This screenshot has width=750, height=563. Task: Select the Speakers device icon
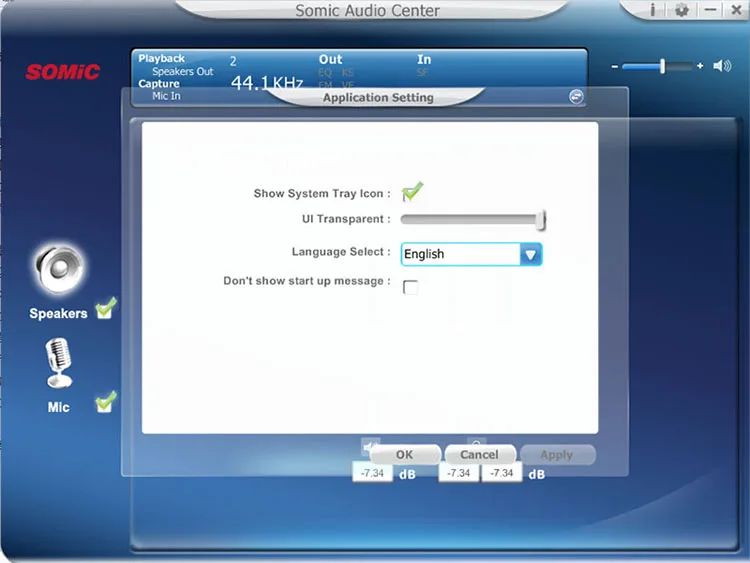pos(59,269)
